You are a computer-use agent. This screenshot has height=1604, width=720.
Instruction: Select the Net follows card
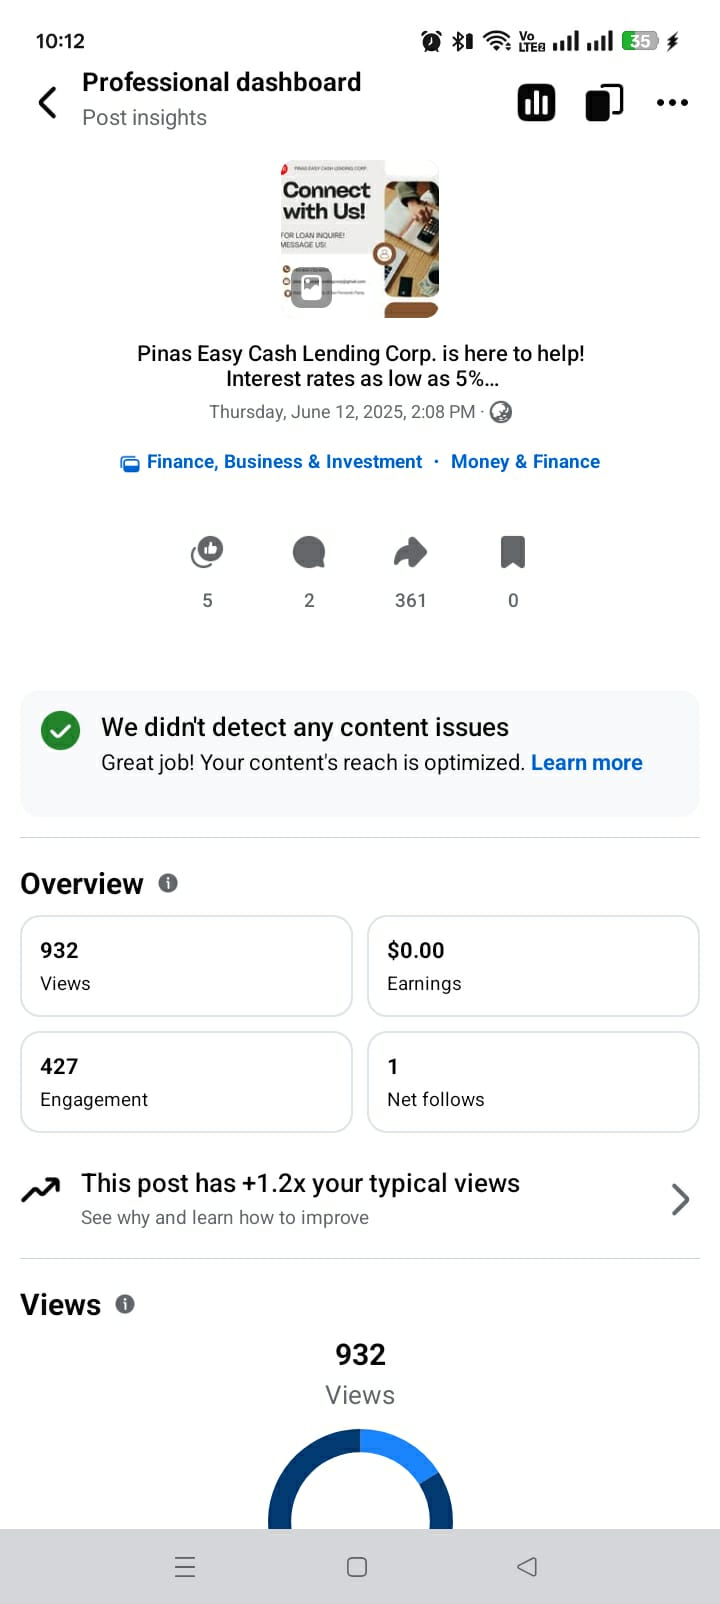(533, 1082)
